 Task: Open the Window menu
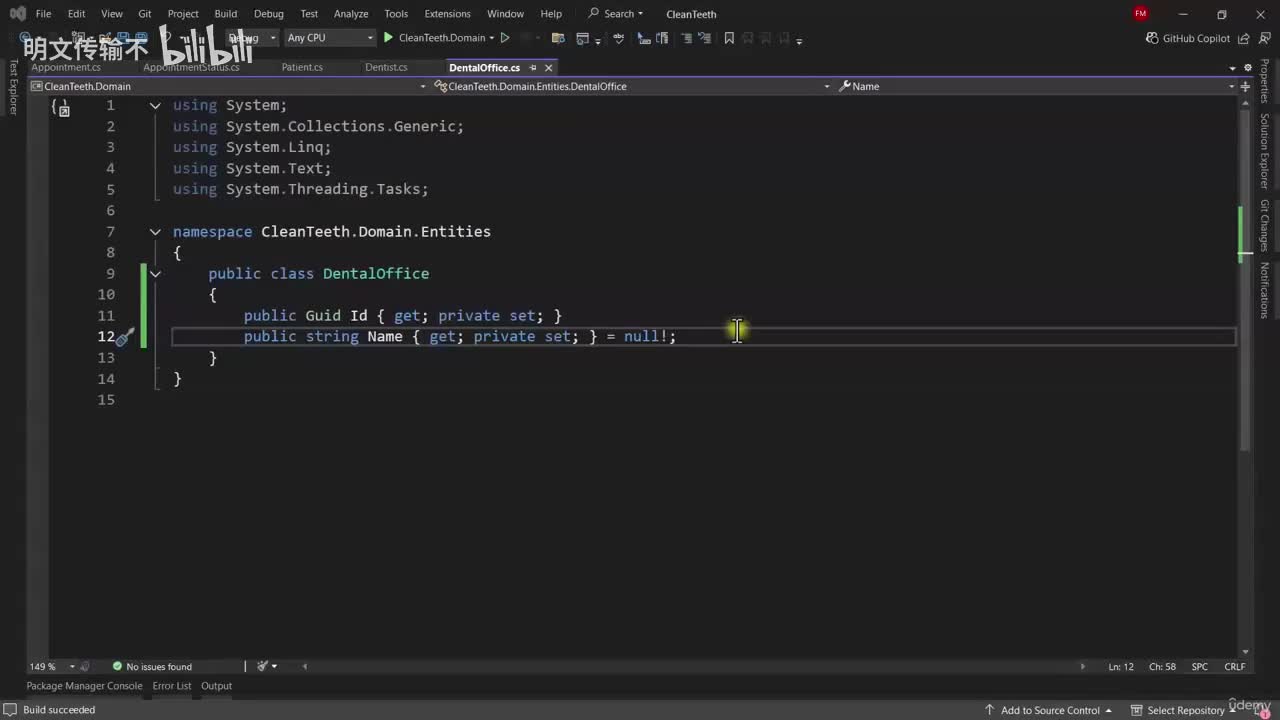505,14
